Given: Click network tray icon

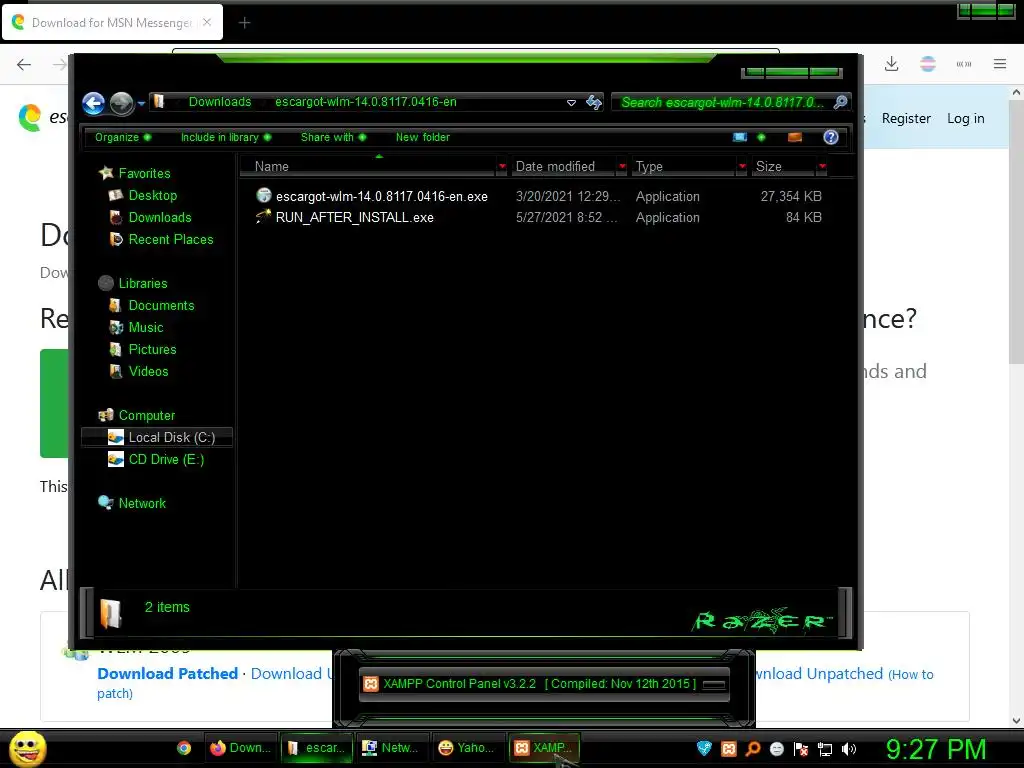Looking at the screenshot, I should coord(825,749).
